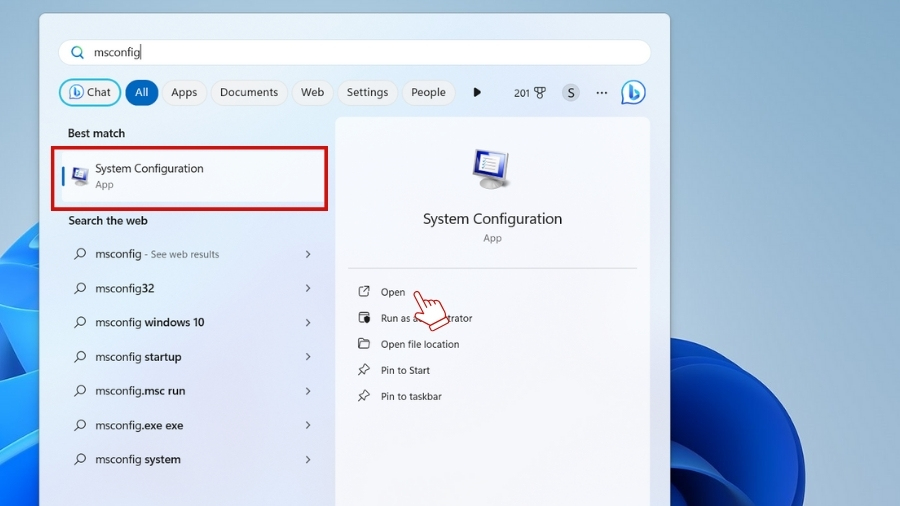Click Run as administrator option
900x506 pixels.
[426, 318]
